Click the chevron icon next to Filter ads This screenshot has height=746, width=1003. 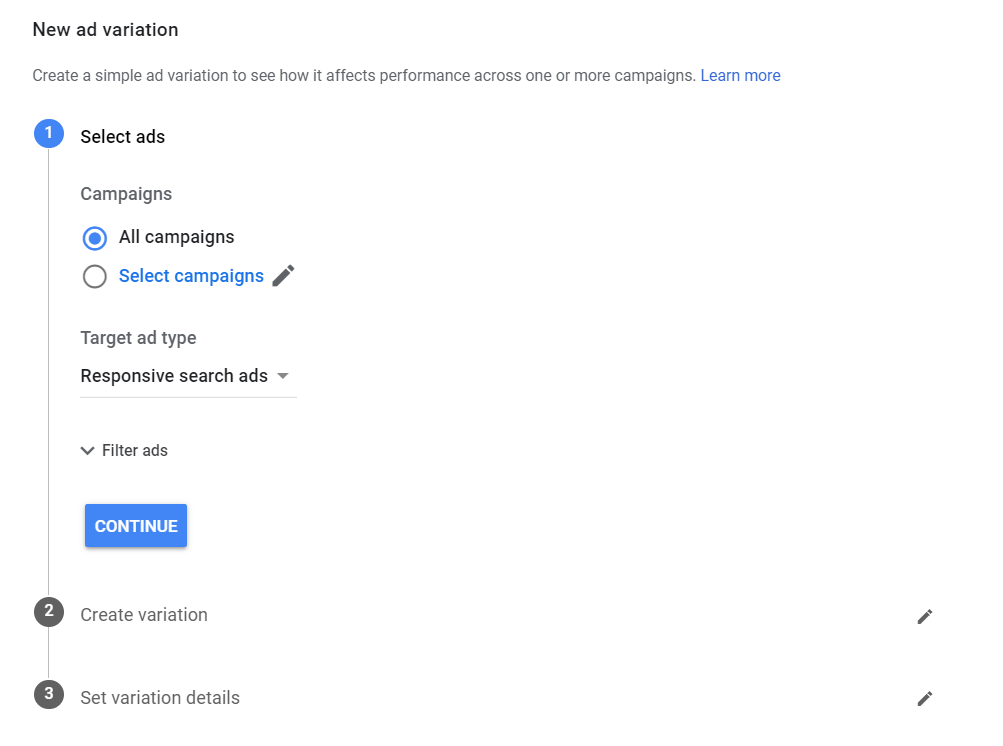(x=87, y=450)
